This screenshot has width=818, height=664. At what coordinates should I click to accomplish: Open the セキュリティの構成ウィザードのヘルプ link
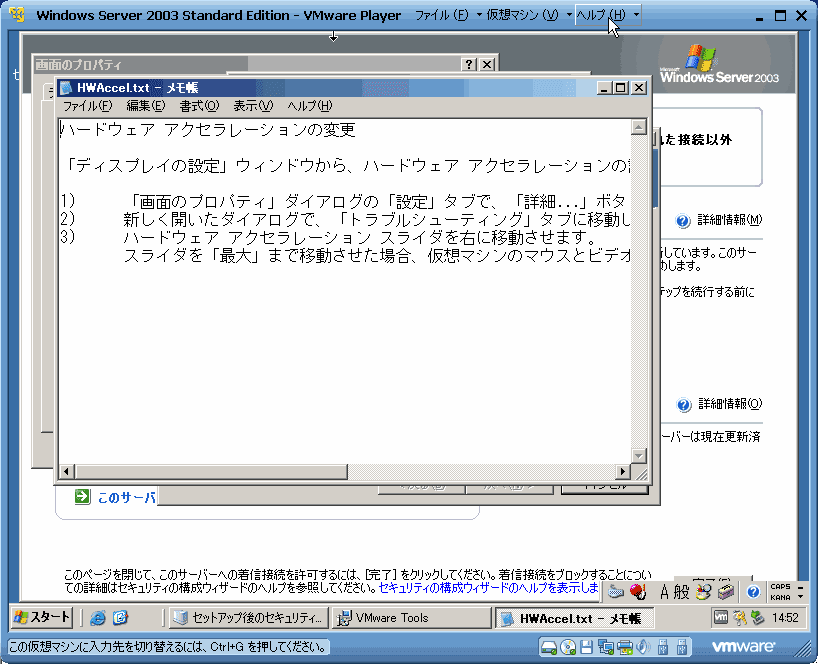coord(488,588)
